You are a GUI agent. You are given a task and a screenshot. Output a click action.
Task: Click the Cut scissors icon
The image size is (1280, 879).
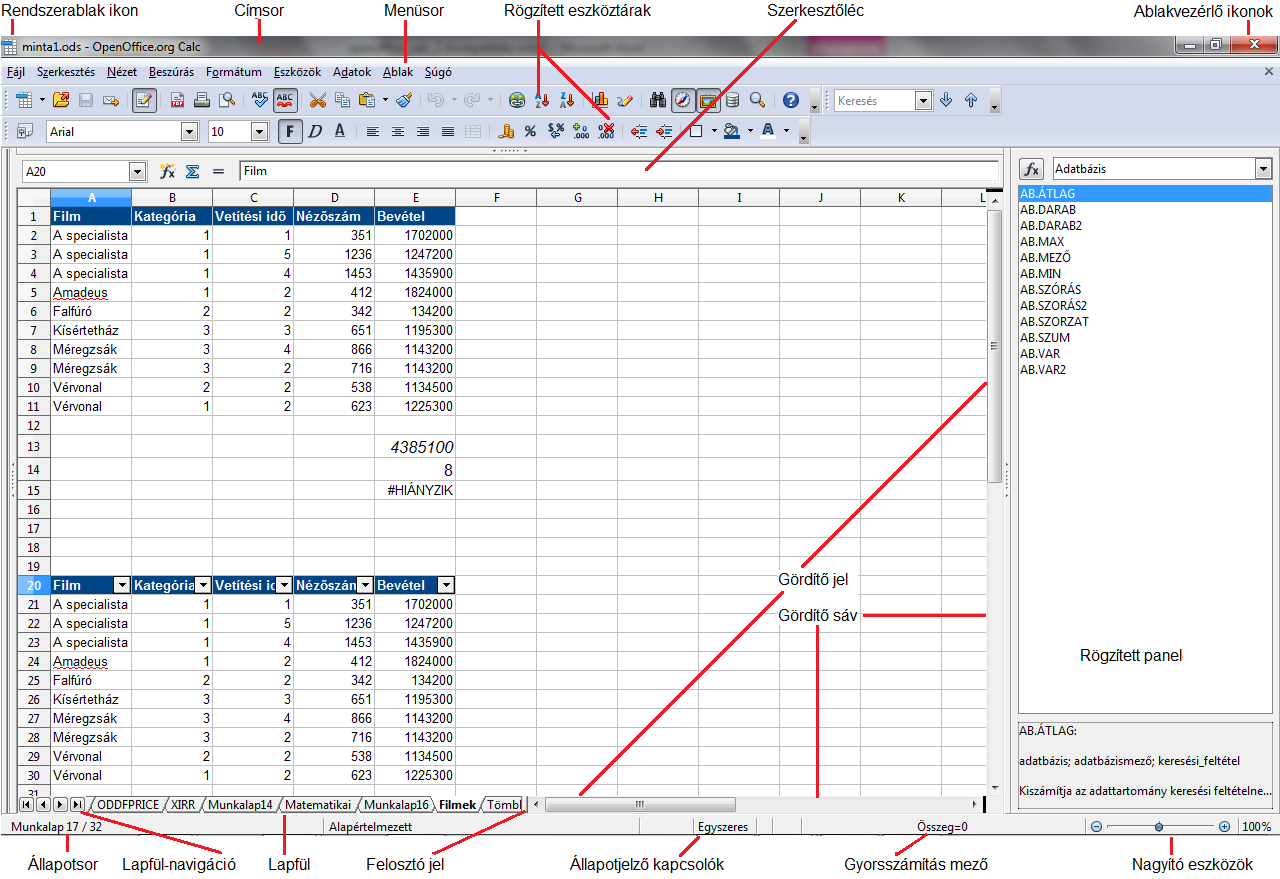point(318,100)
